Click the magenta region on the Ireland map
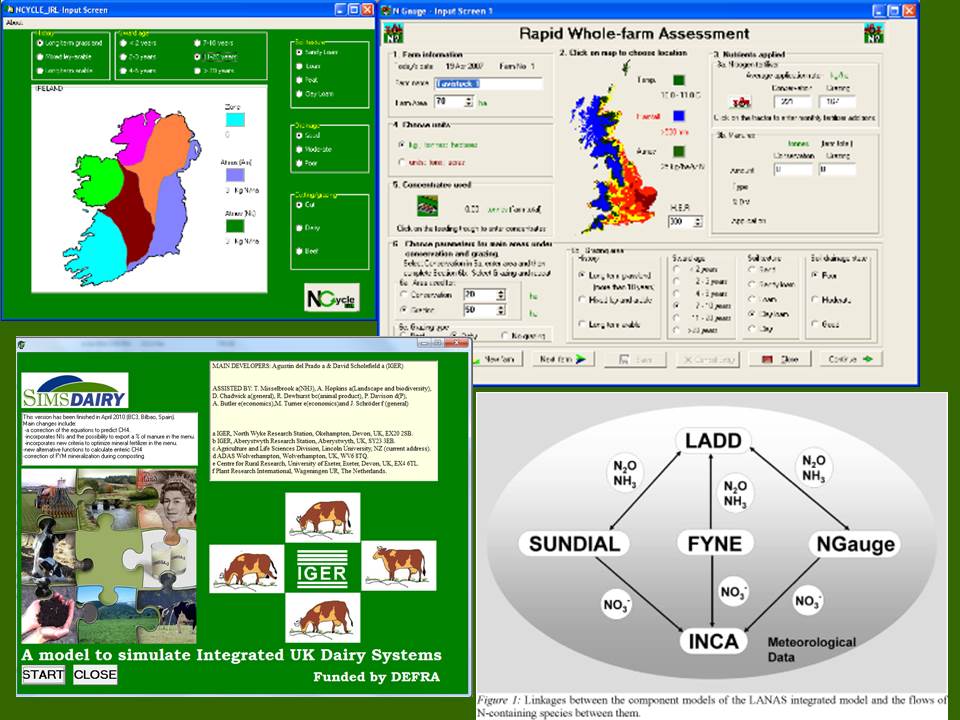The image size is (960, 720). click(x=136, y=136)
